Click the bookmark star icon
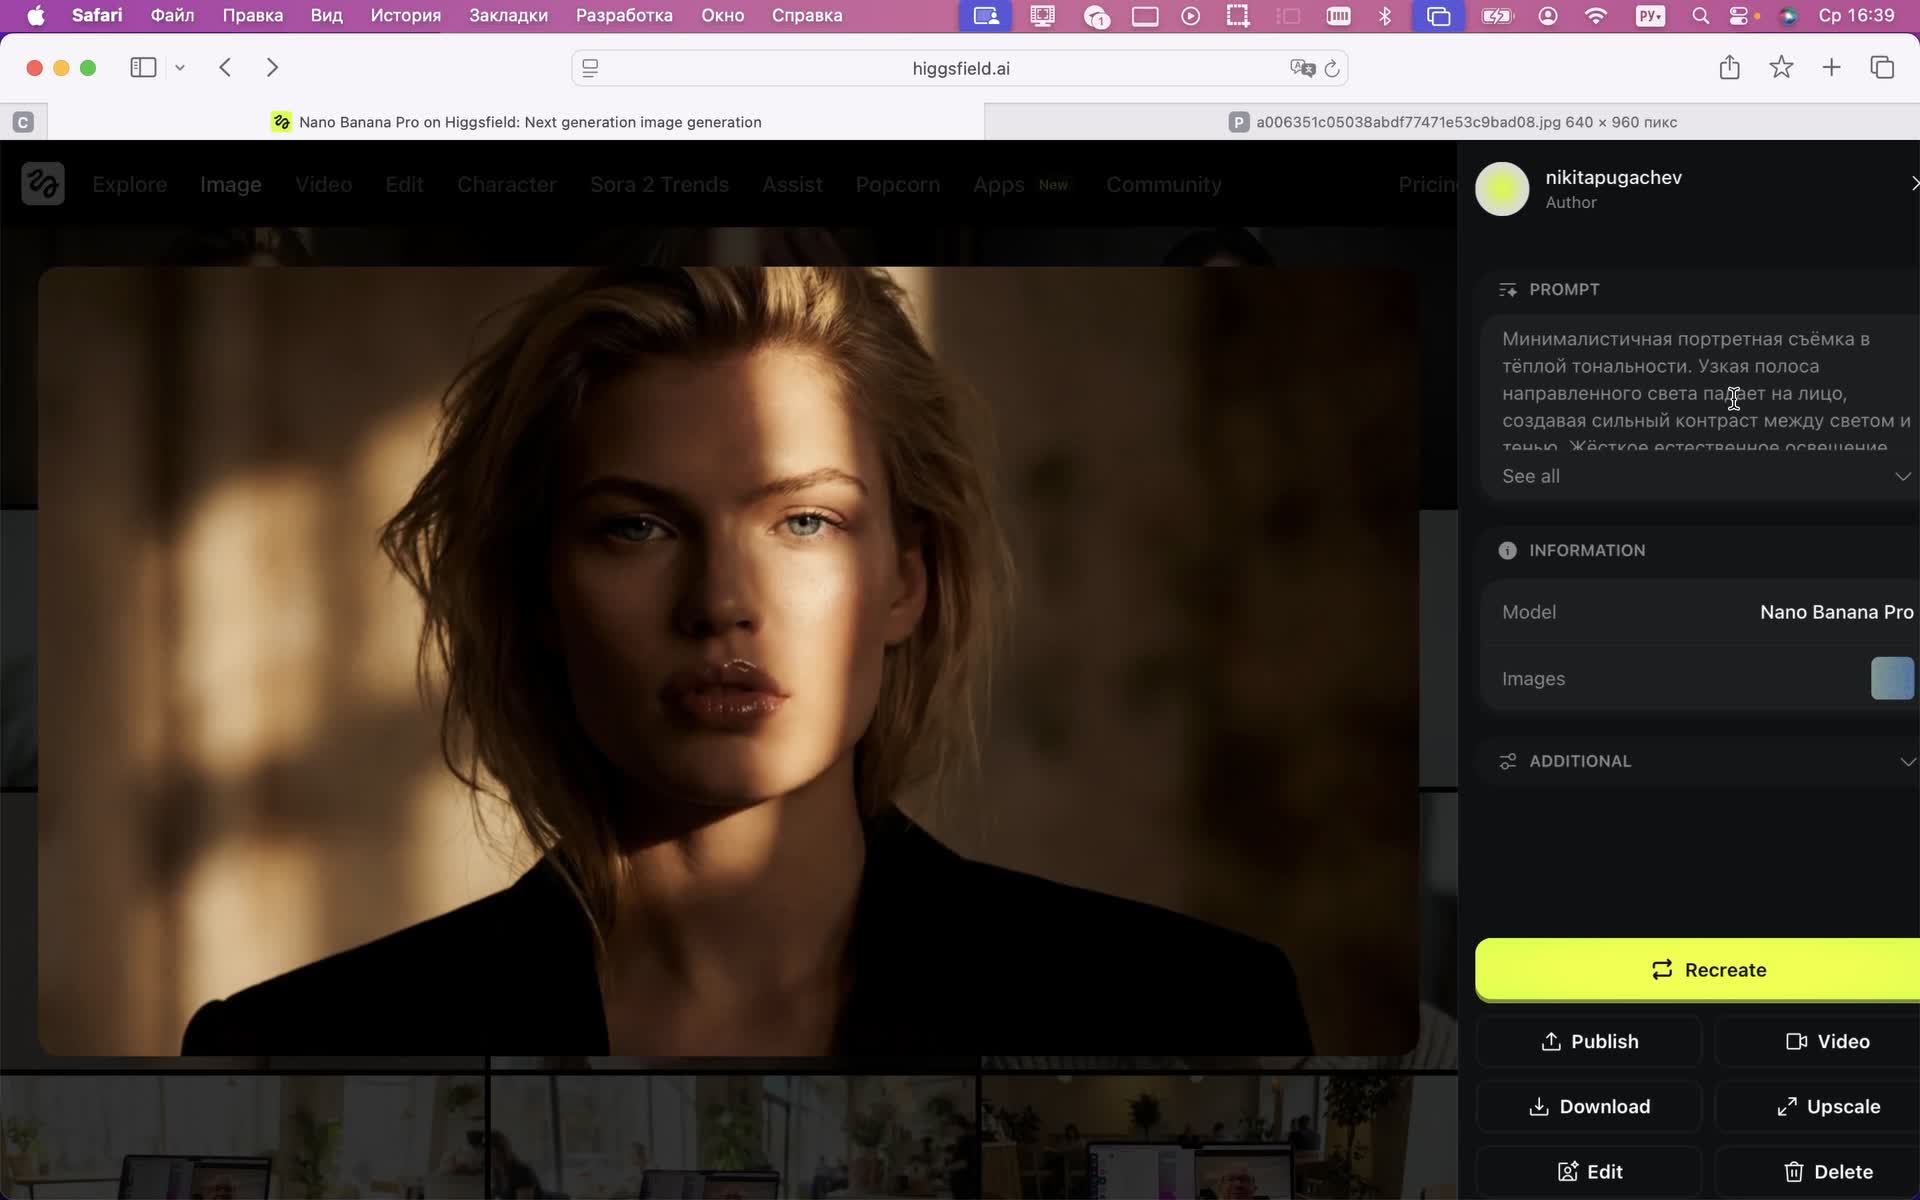The width and height of the screenshot is (1920, 1200). [1781, 68]
